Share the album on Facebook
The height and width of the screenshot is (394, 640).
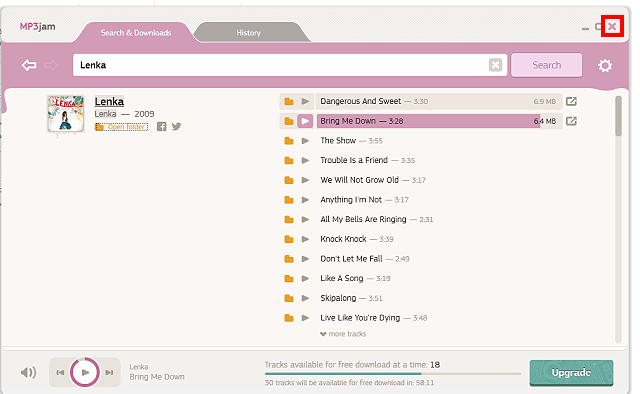(x=162, y=127)
